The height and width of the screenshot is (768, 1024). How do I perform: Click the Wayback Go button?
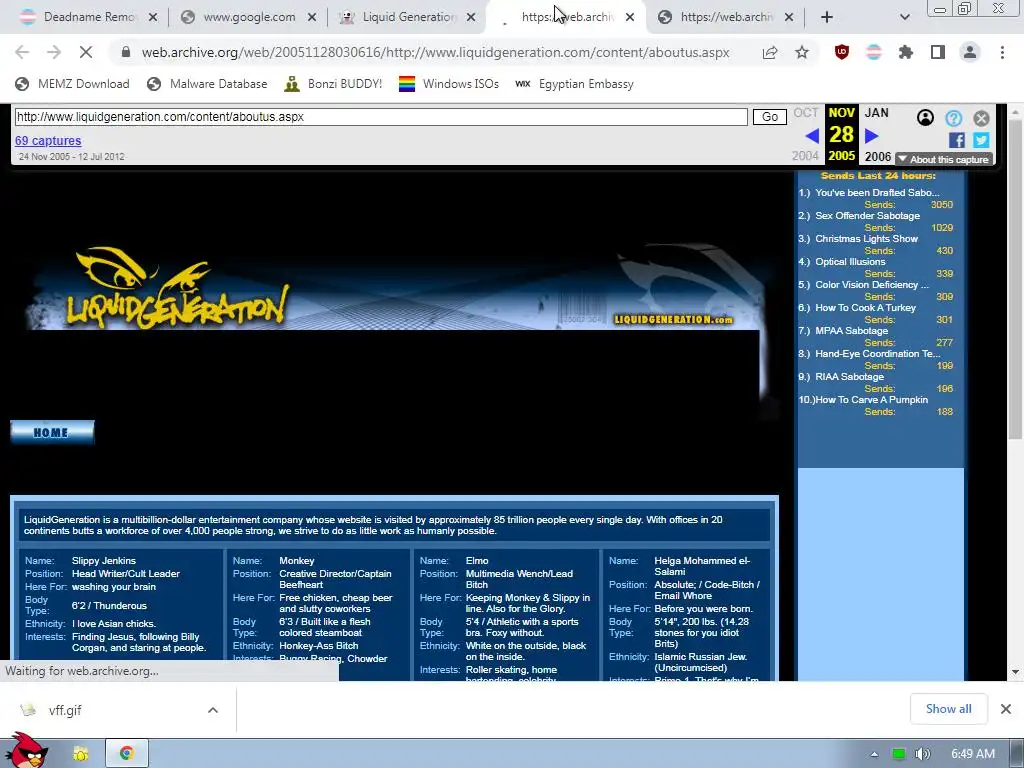point(770,117)
